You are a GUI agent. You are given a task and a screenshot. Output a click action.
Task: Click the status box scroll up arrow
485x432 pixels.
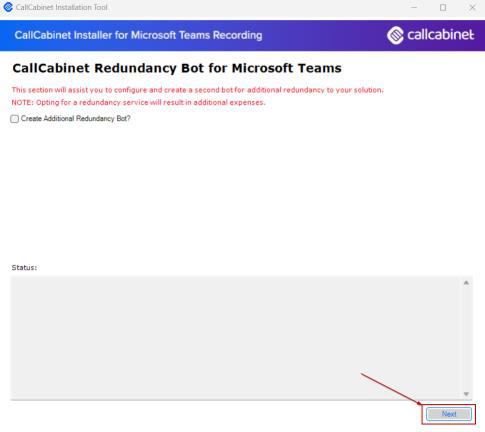466,283
